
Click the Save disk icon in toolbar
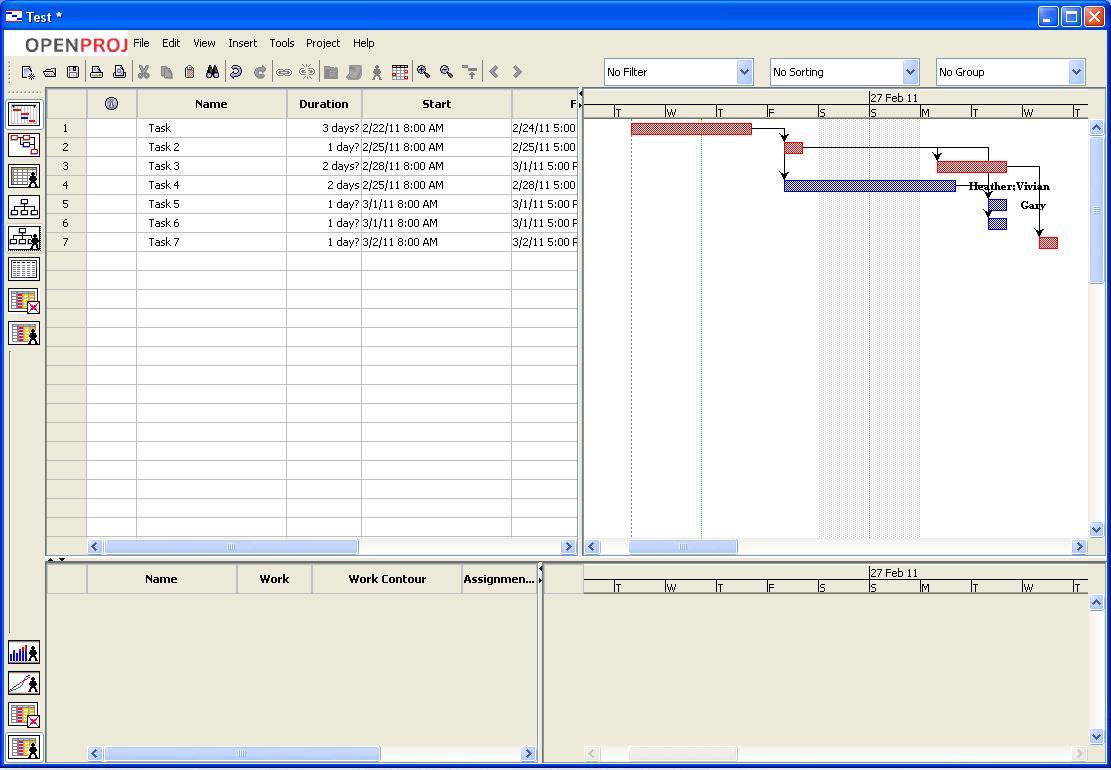73,72
